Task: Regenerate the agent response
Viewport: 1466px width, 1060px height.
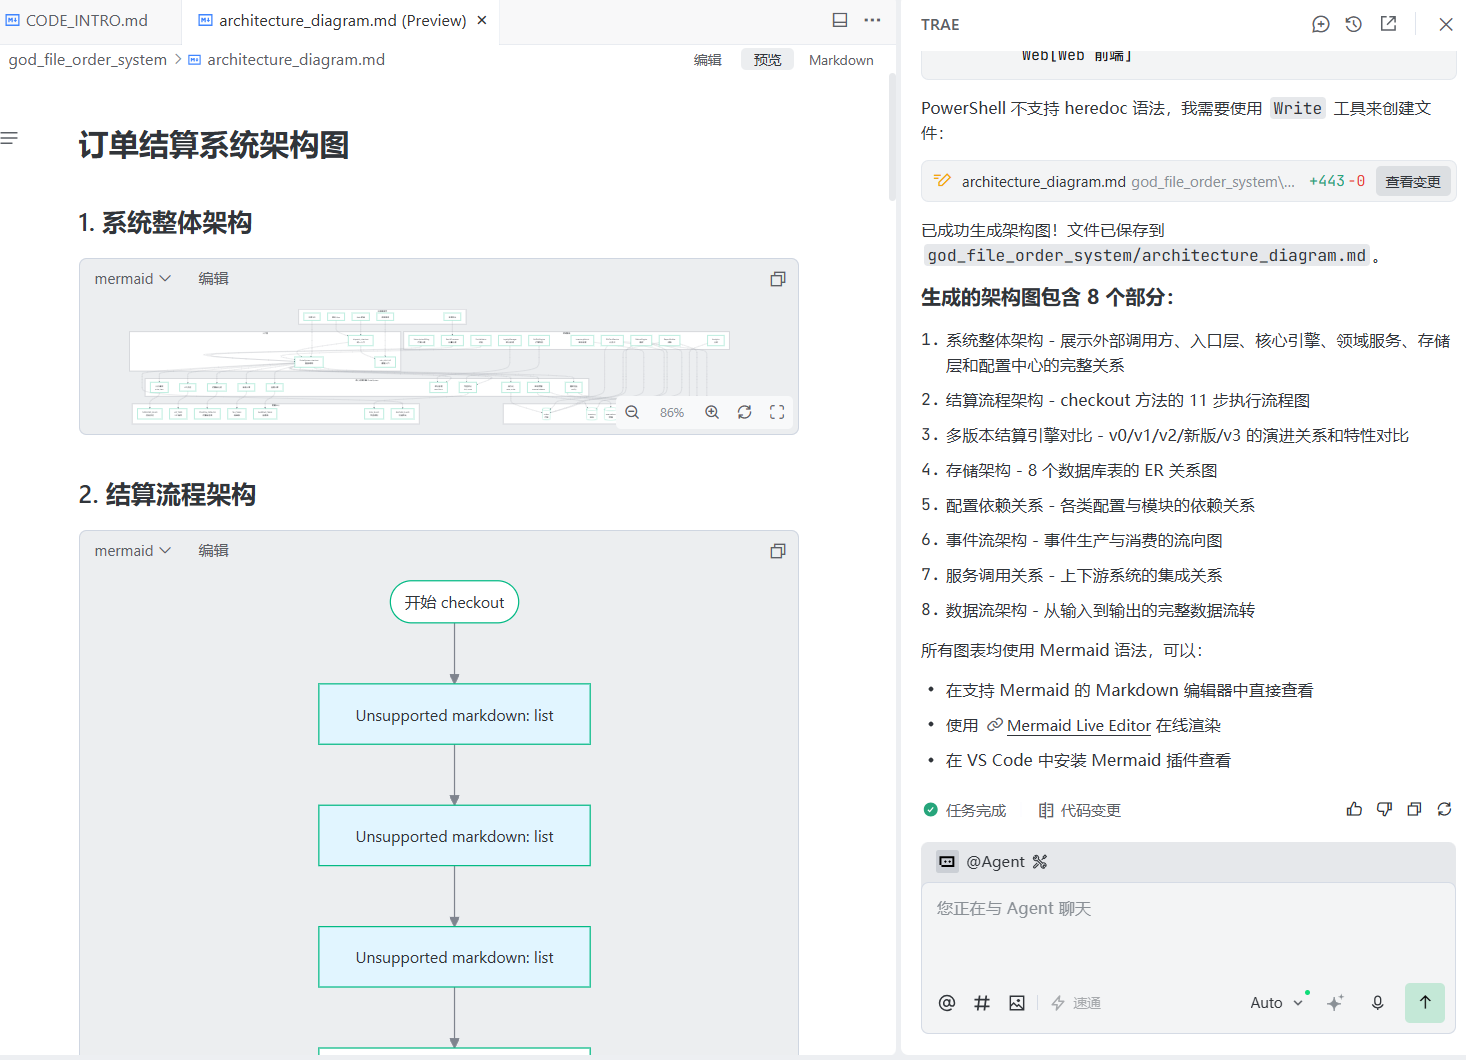Action: (x=1444, y=809)
